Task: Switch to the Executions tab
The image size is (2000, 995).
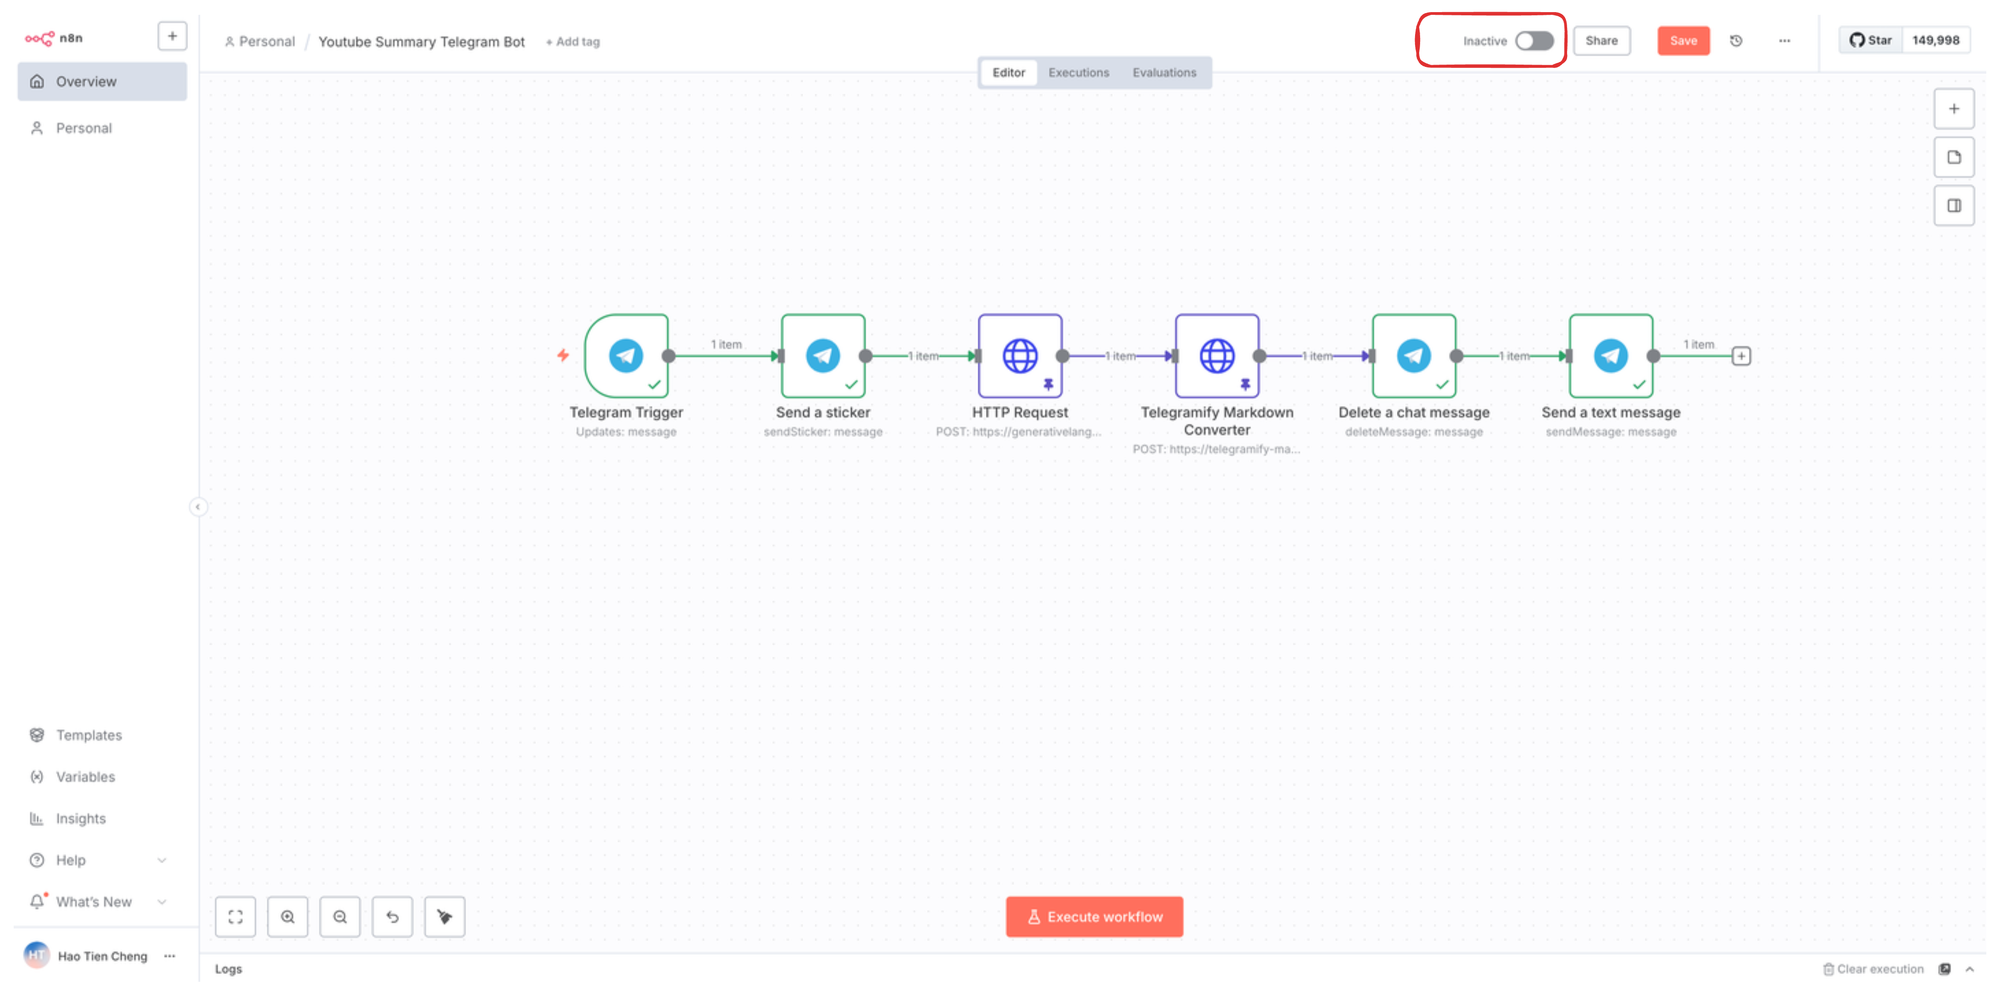Action: pyautogui.click(x=1078, y=73)
